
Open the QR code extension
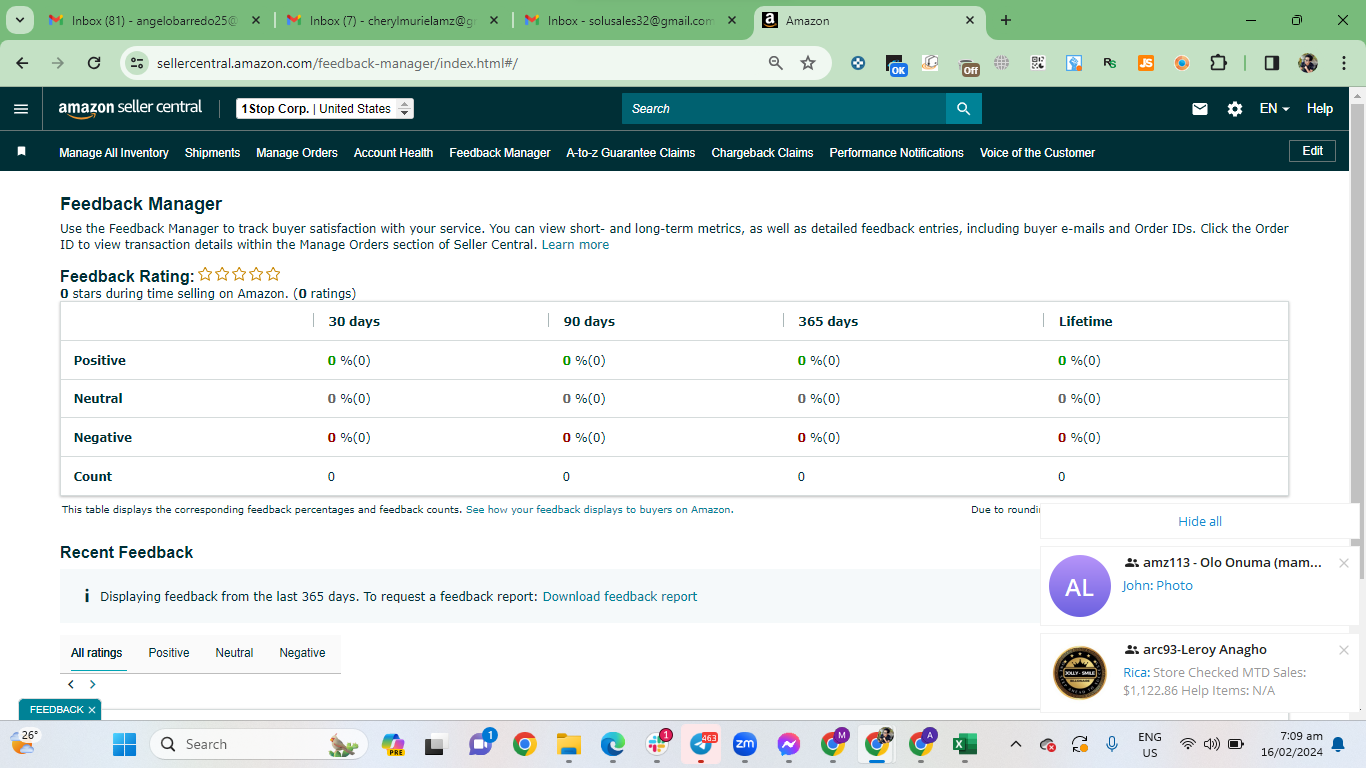coord(1038,63)
